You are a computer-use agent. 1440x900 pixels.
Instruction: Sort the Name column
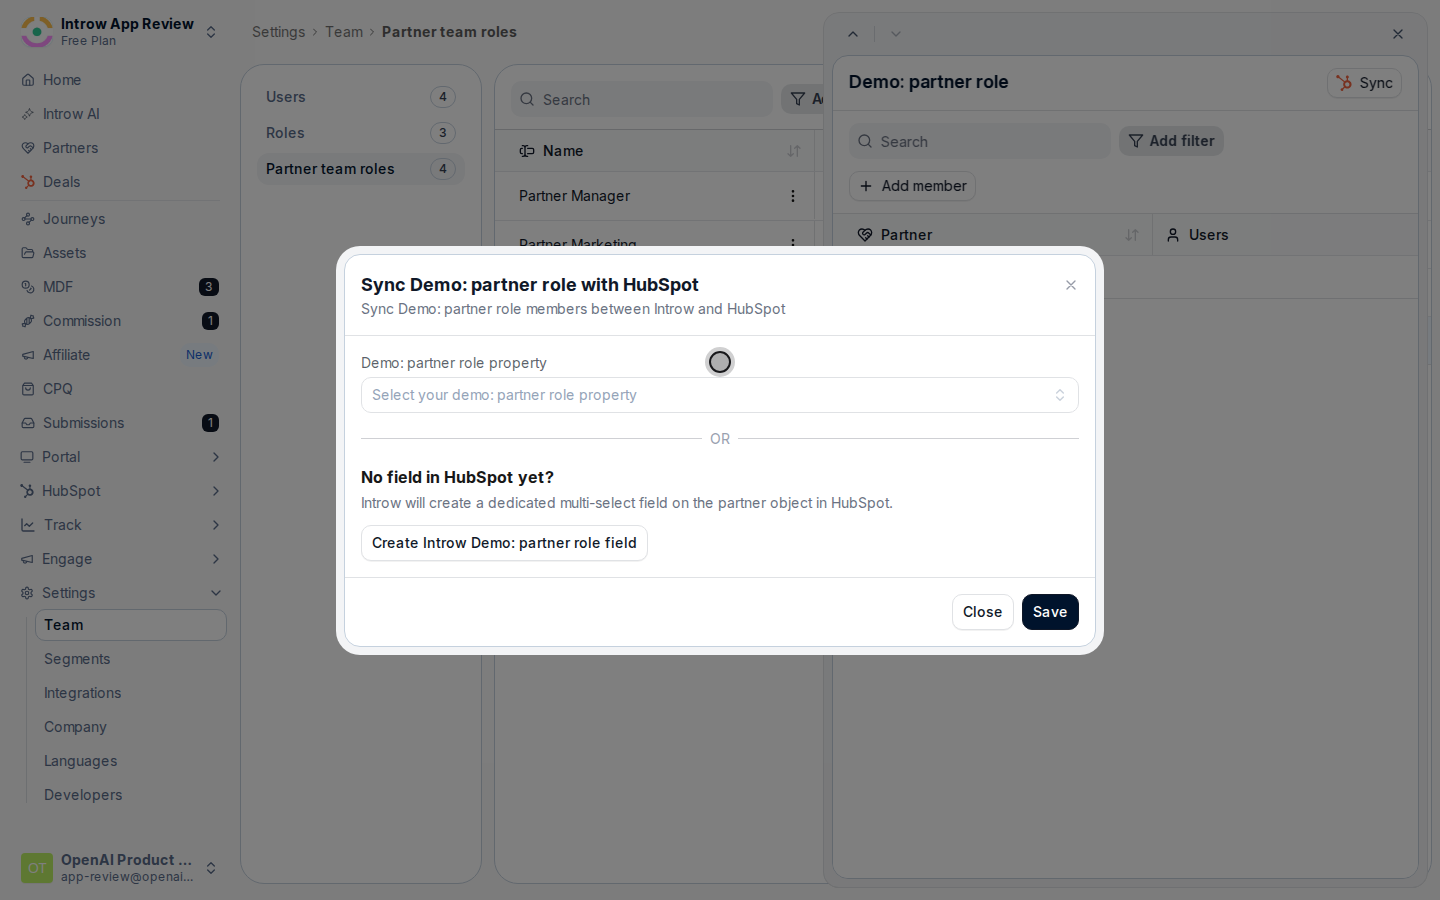point(794,151)
